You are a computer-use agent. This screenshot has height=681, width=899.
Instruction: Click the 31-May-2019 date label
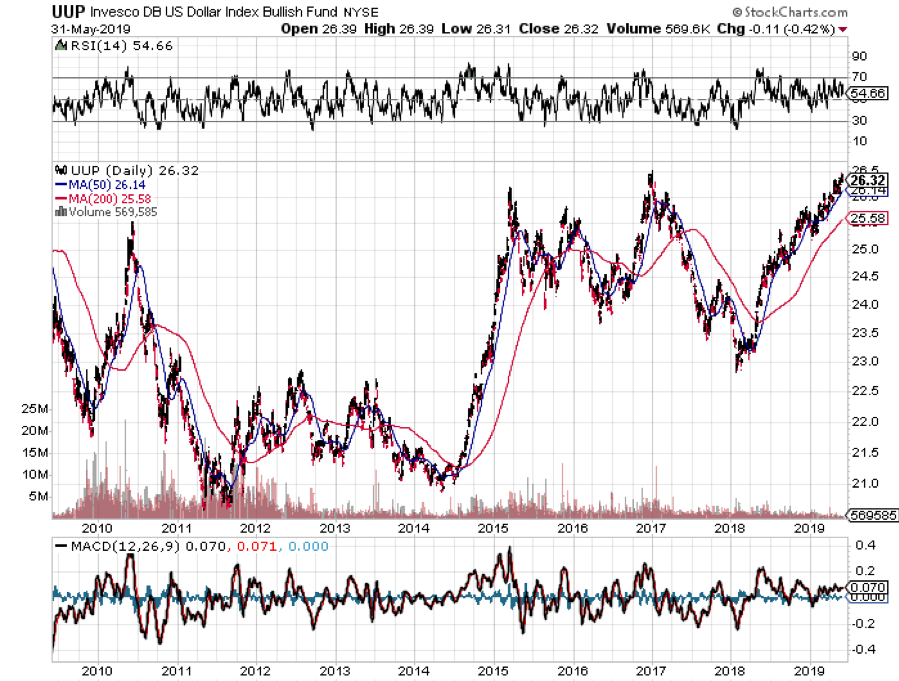tap(86, 29)
